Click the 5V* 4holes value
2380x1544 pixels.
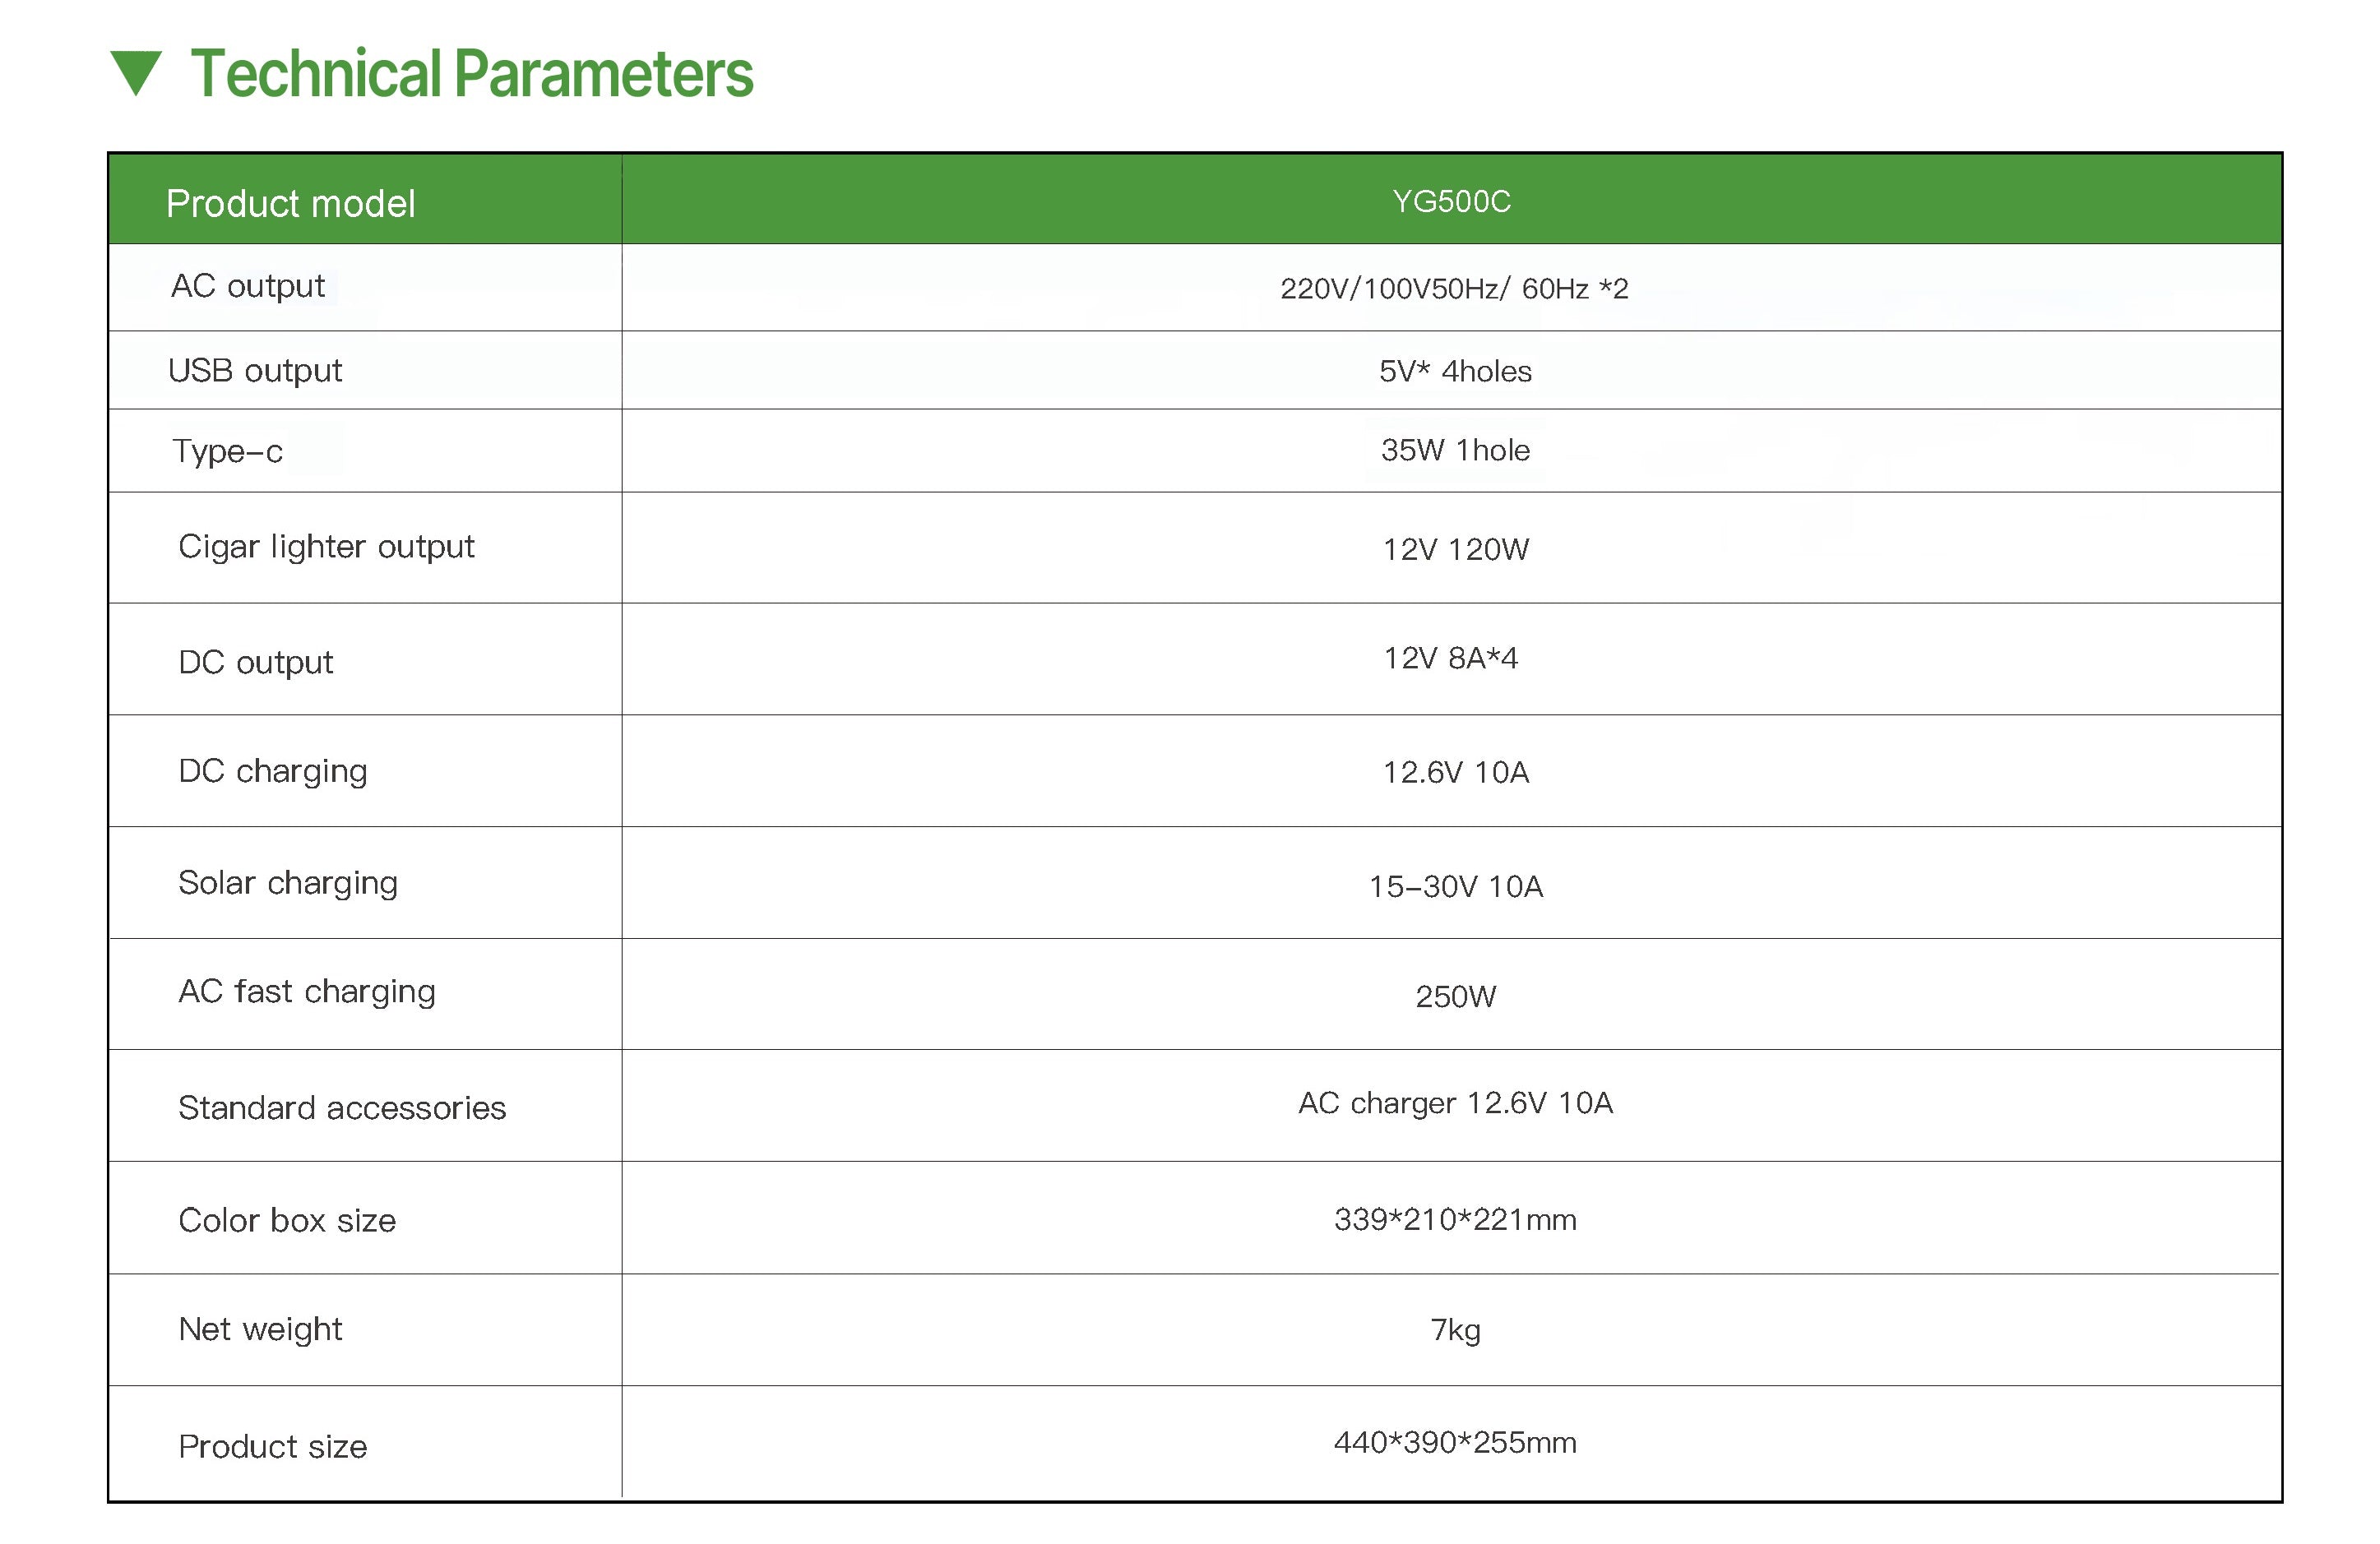click(1455, 372)
